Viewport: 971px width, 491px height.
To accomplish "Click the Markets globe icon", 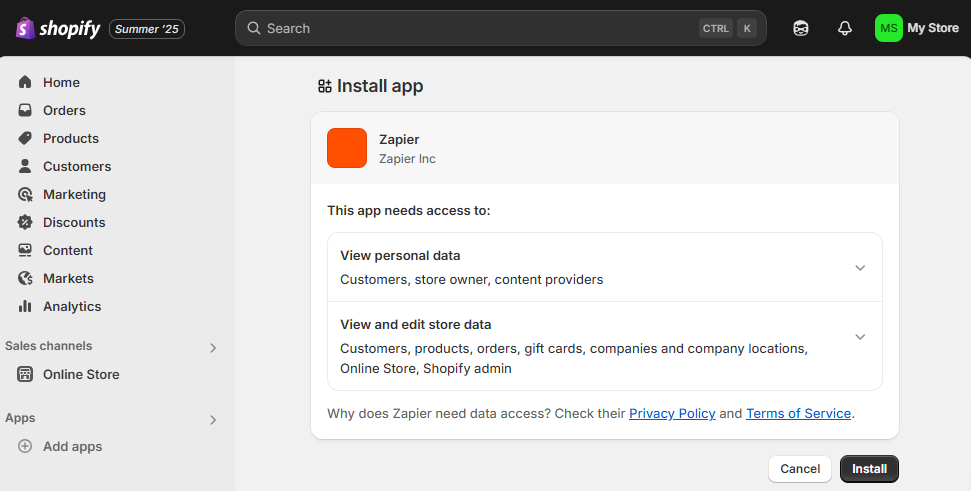I will pos(25,278).
